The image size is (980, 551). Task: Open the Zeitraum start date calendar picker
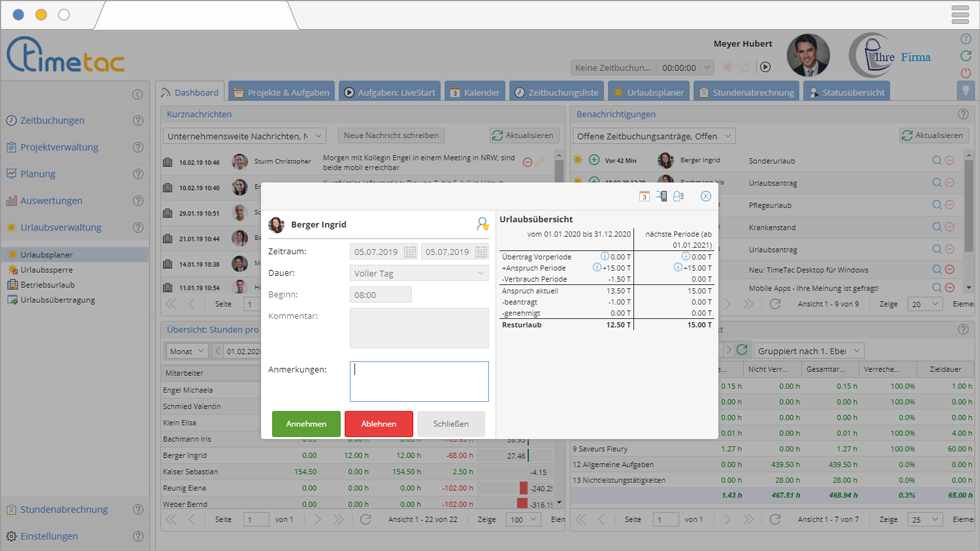coord(410,252)
